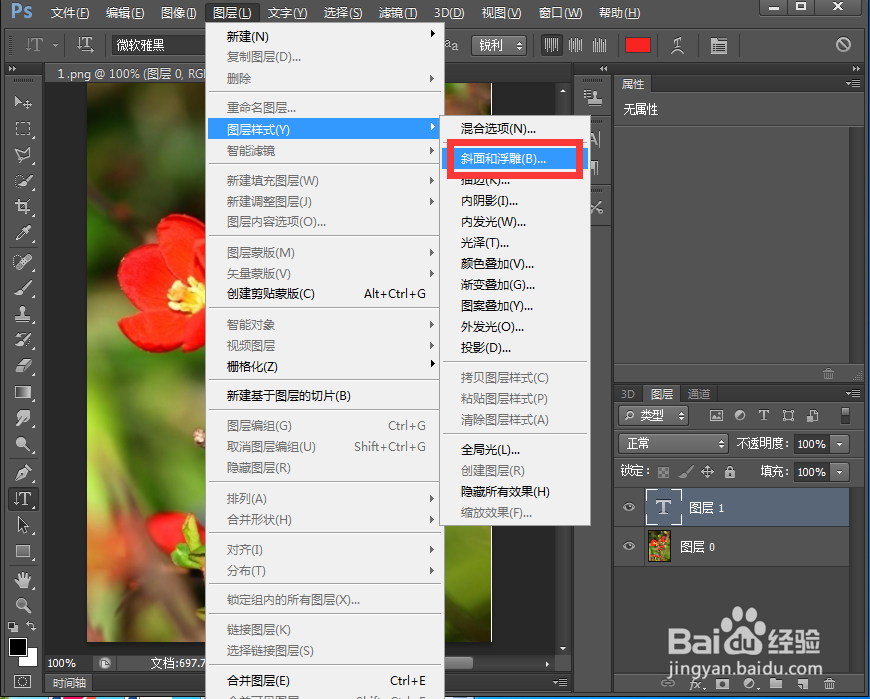Screen dimensions: 870x699
Task: Delete the layer with trash icon
Action: point(829,683)
